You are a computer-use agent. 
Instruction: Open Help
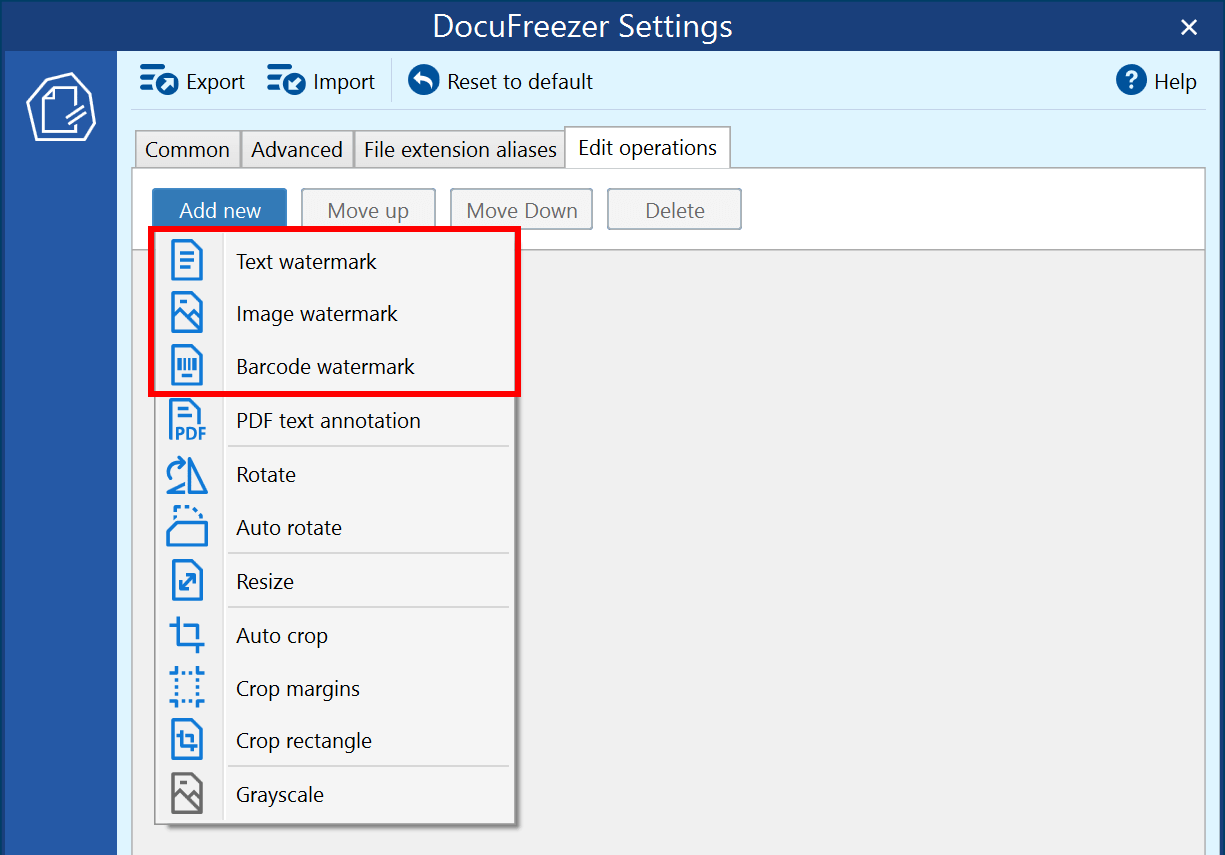point(1156,82)
